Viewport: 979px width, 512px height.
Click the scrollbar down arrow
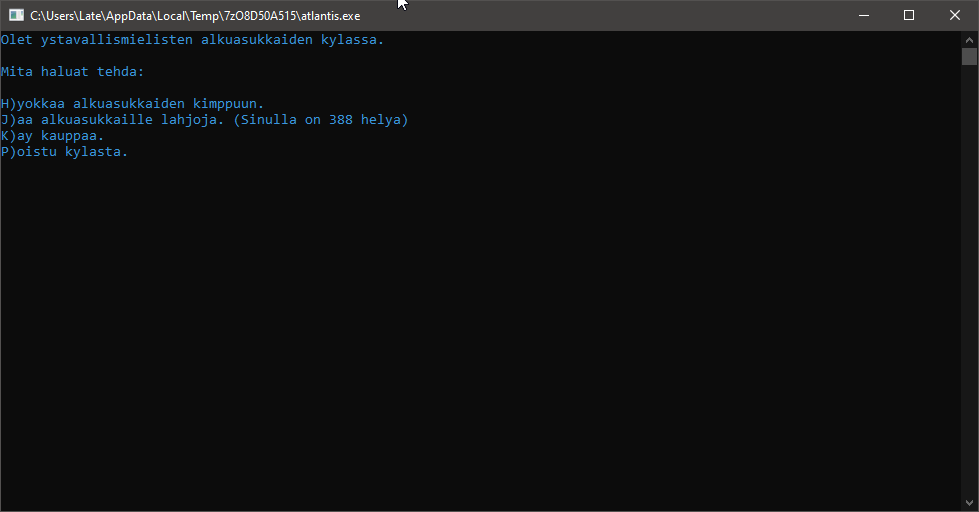969,503
